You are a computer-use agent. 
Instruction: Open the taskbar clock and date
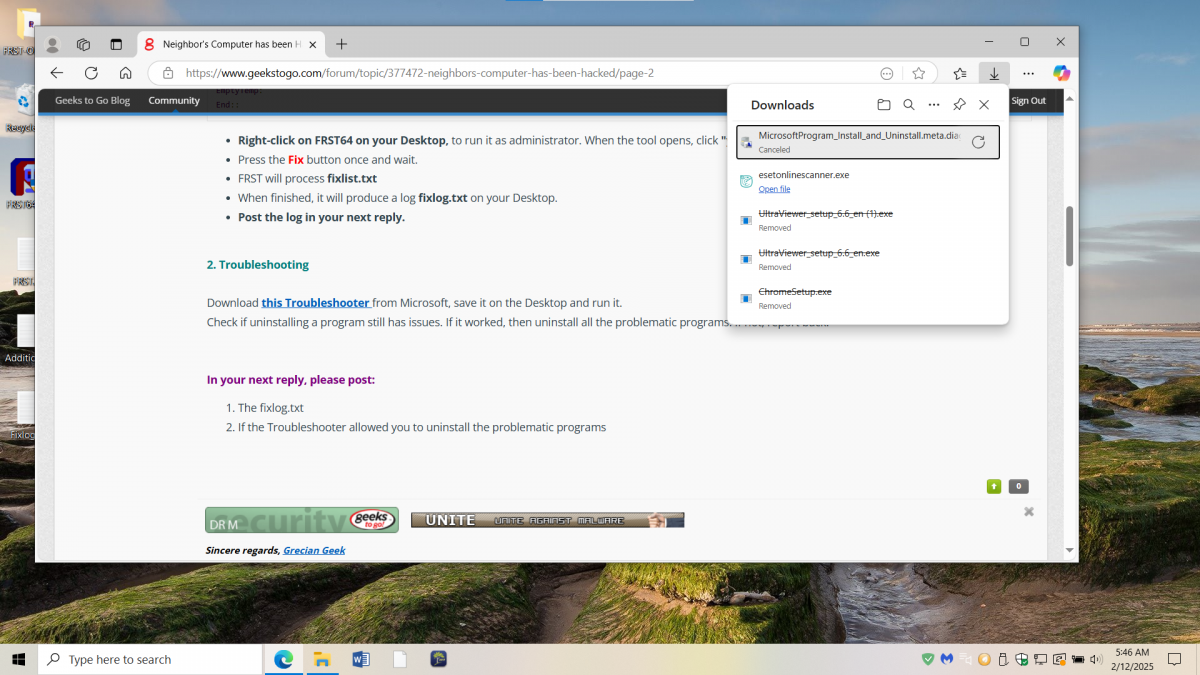[x=1133, y=659]
